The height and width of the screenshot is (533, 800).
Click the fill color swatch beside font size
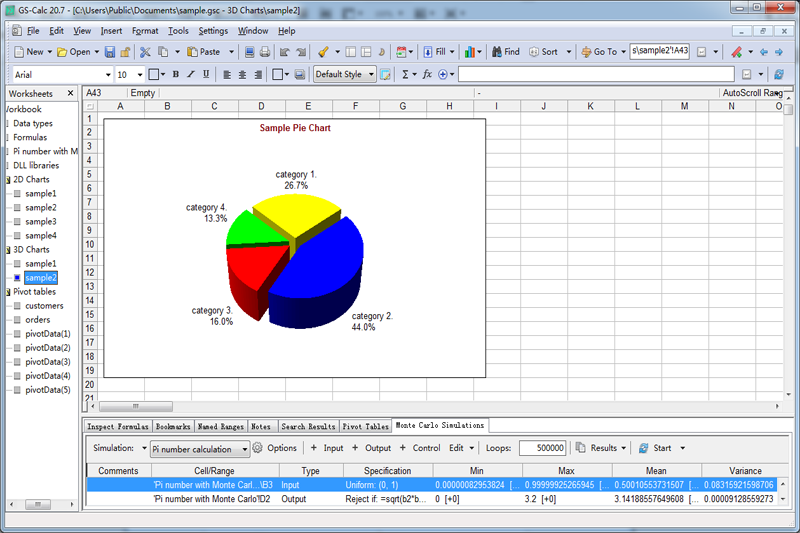(x=154, y=74)
